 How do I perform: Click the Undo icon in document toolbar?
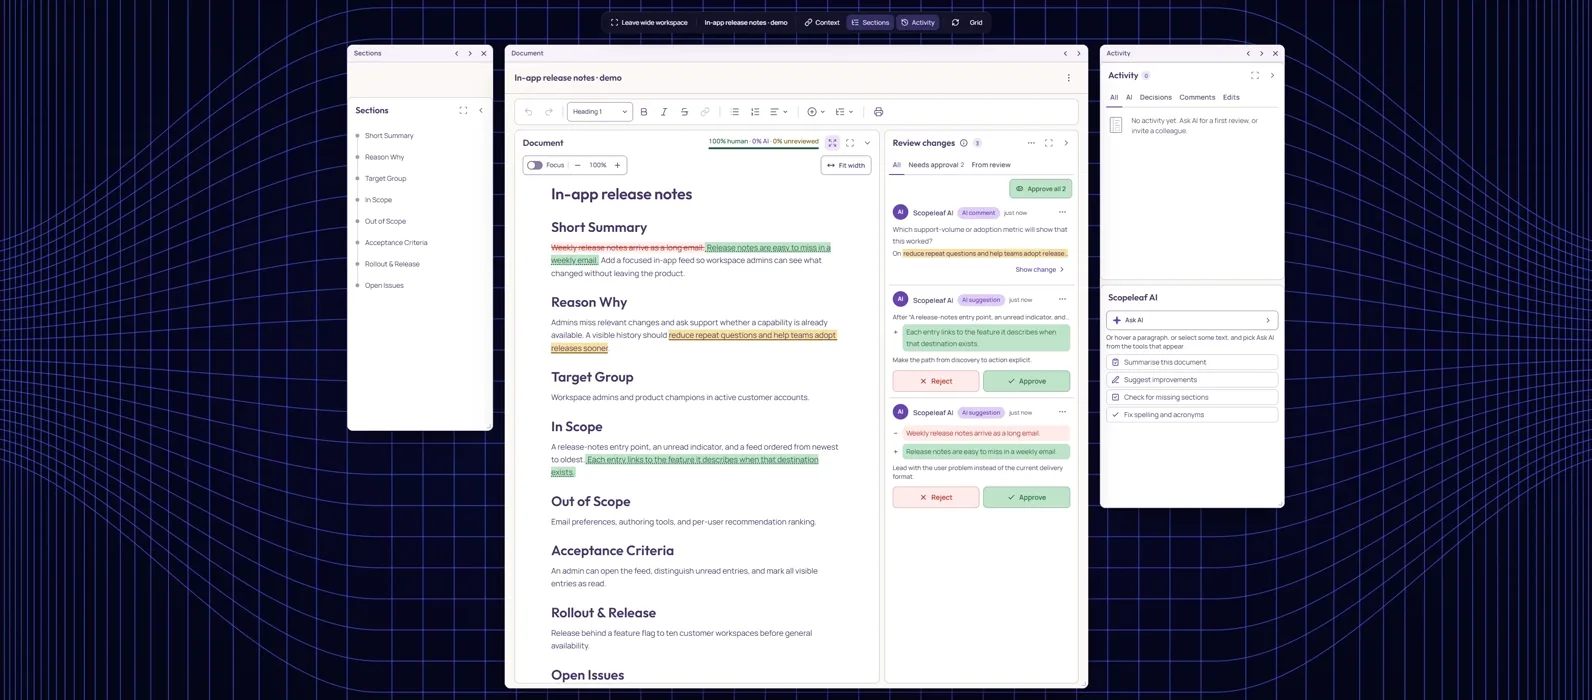529,112
